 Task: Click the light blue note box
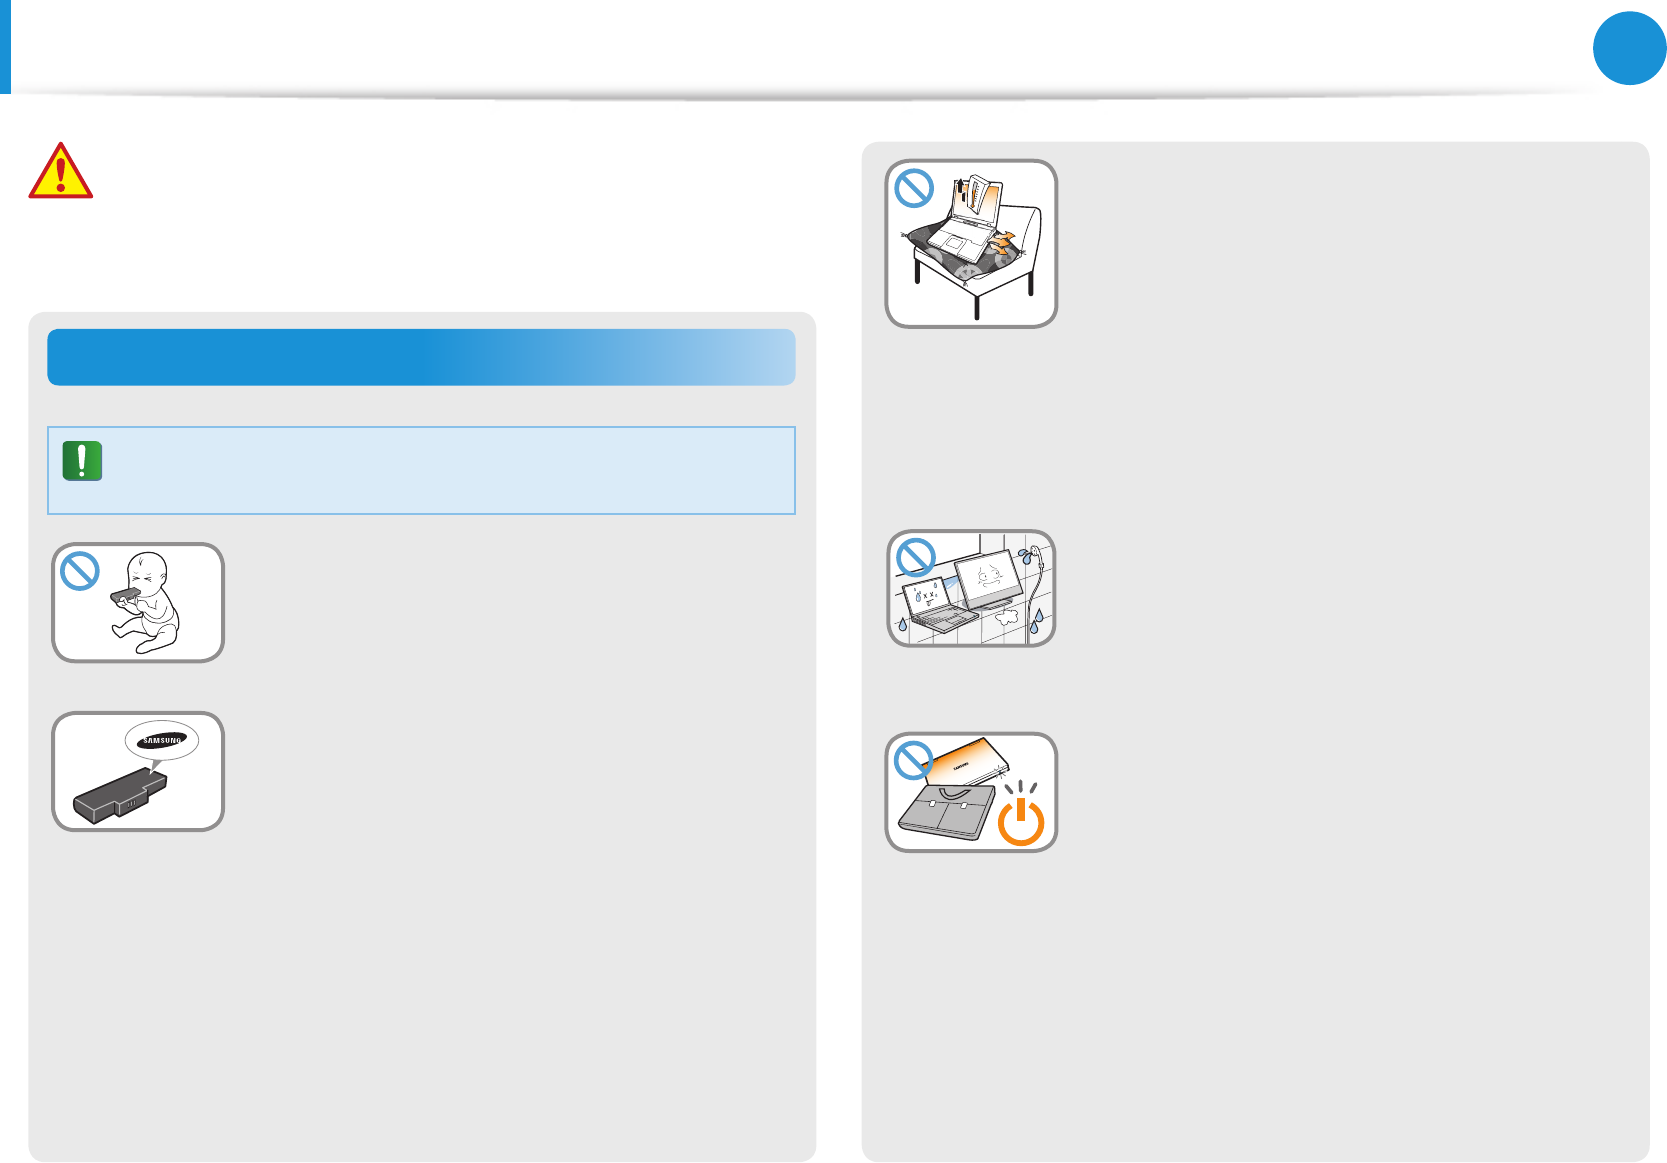point(421,471)
